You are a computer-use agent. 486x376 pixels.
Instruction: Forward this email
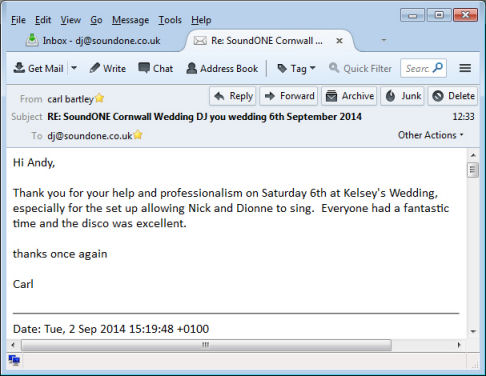[x=289, y=96]
